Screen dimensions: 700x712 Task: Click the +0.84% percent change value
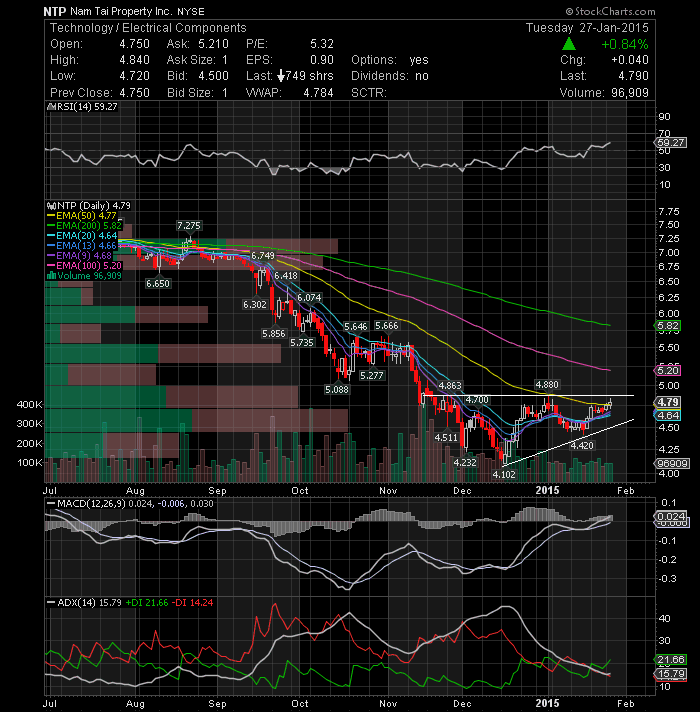pos(625,44)
